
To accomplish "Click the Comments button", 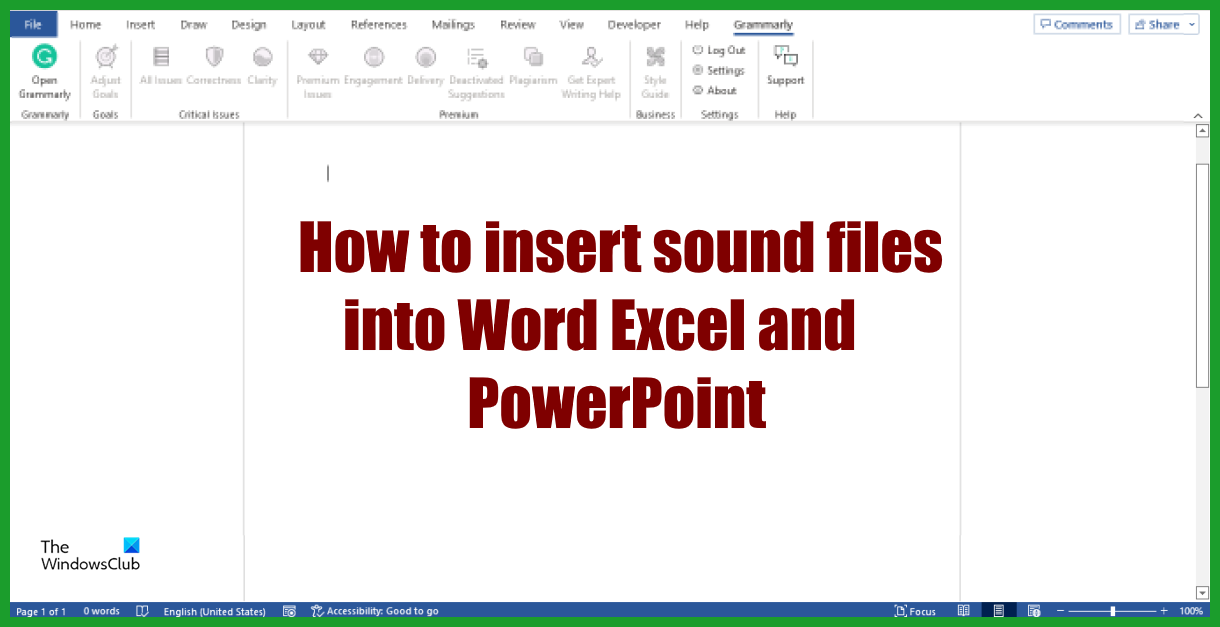I will [x=1077, y=23].
